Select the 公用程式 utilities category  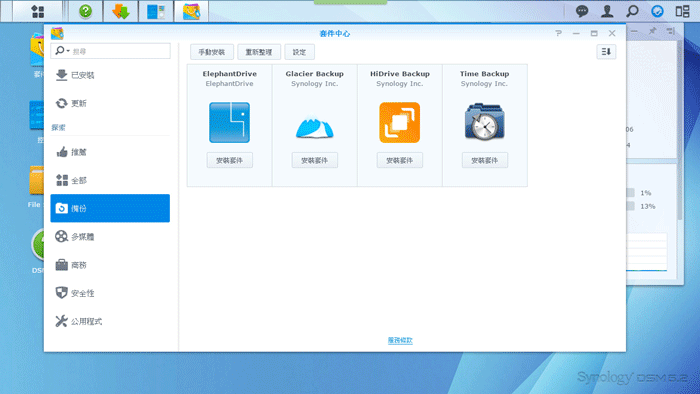click(110, 321)
